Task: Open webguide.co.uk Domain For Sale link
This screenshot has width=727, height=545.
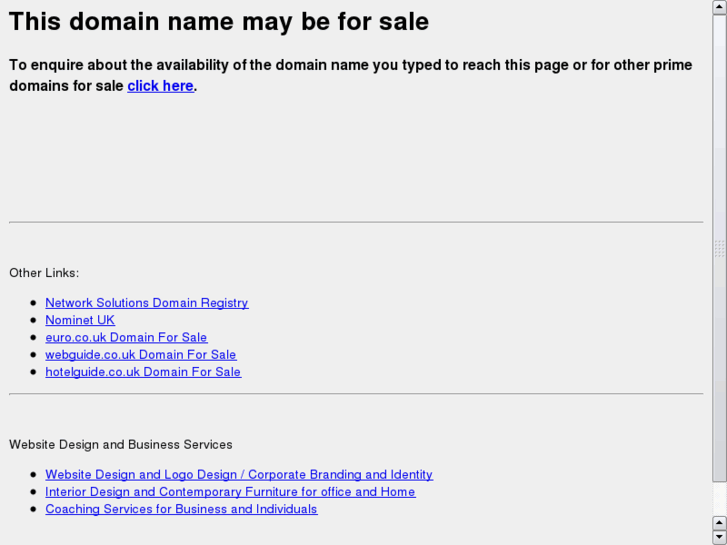Action: 140,354
